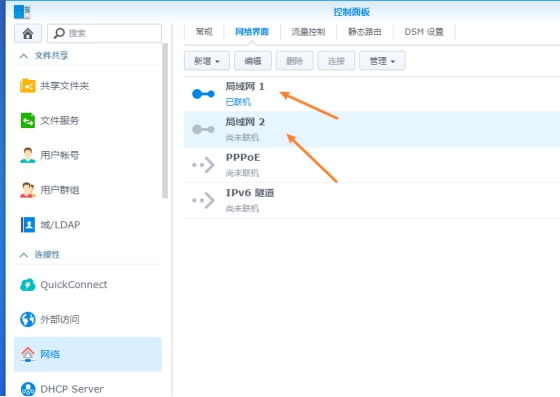Open the 外部访问 globe icon
Image resolution: width=560 pixels, height=397 pixels.
[x=28, y=320]
